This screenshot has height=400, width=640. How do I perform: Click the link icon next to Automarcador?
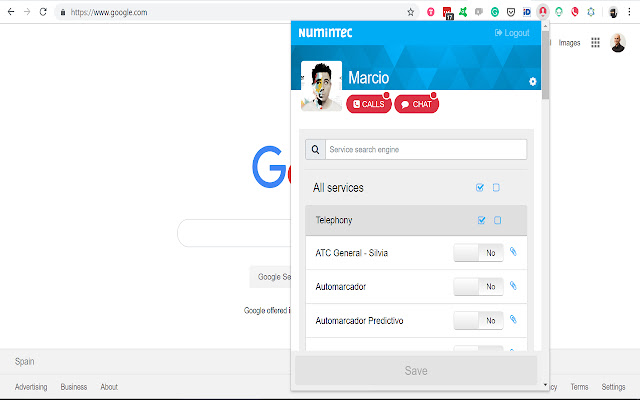[x=513, y=286]
